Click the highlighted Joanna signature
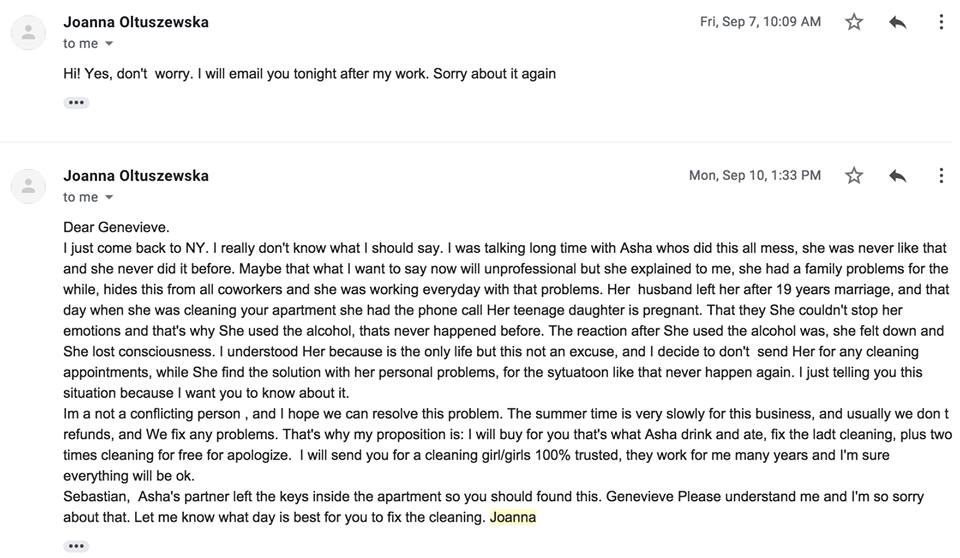 point(513,517)
